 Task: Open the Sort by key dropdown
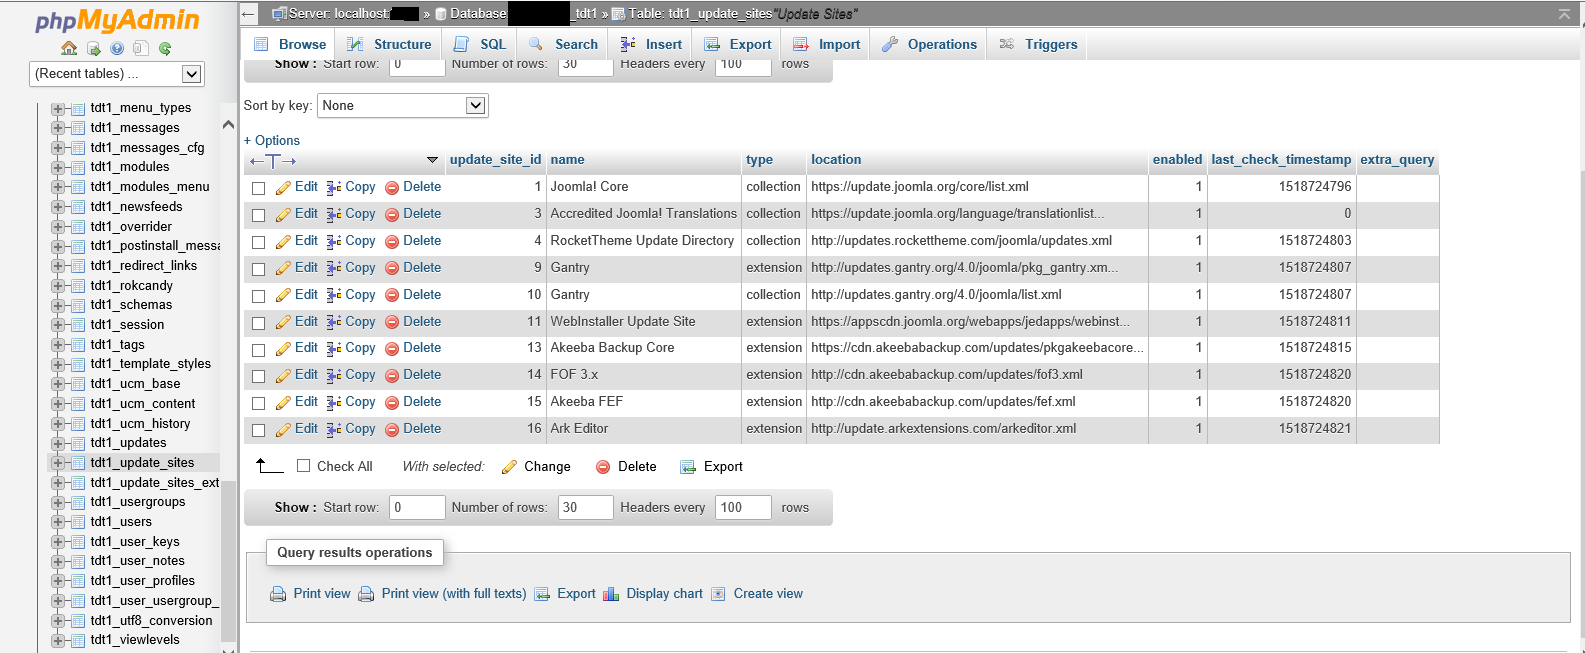point(402,106)
